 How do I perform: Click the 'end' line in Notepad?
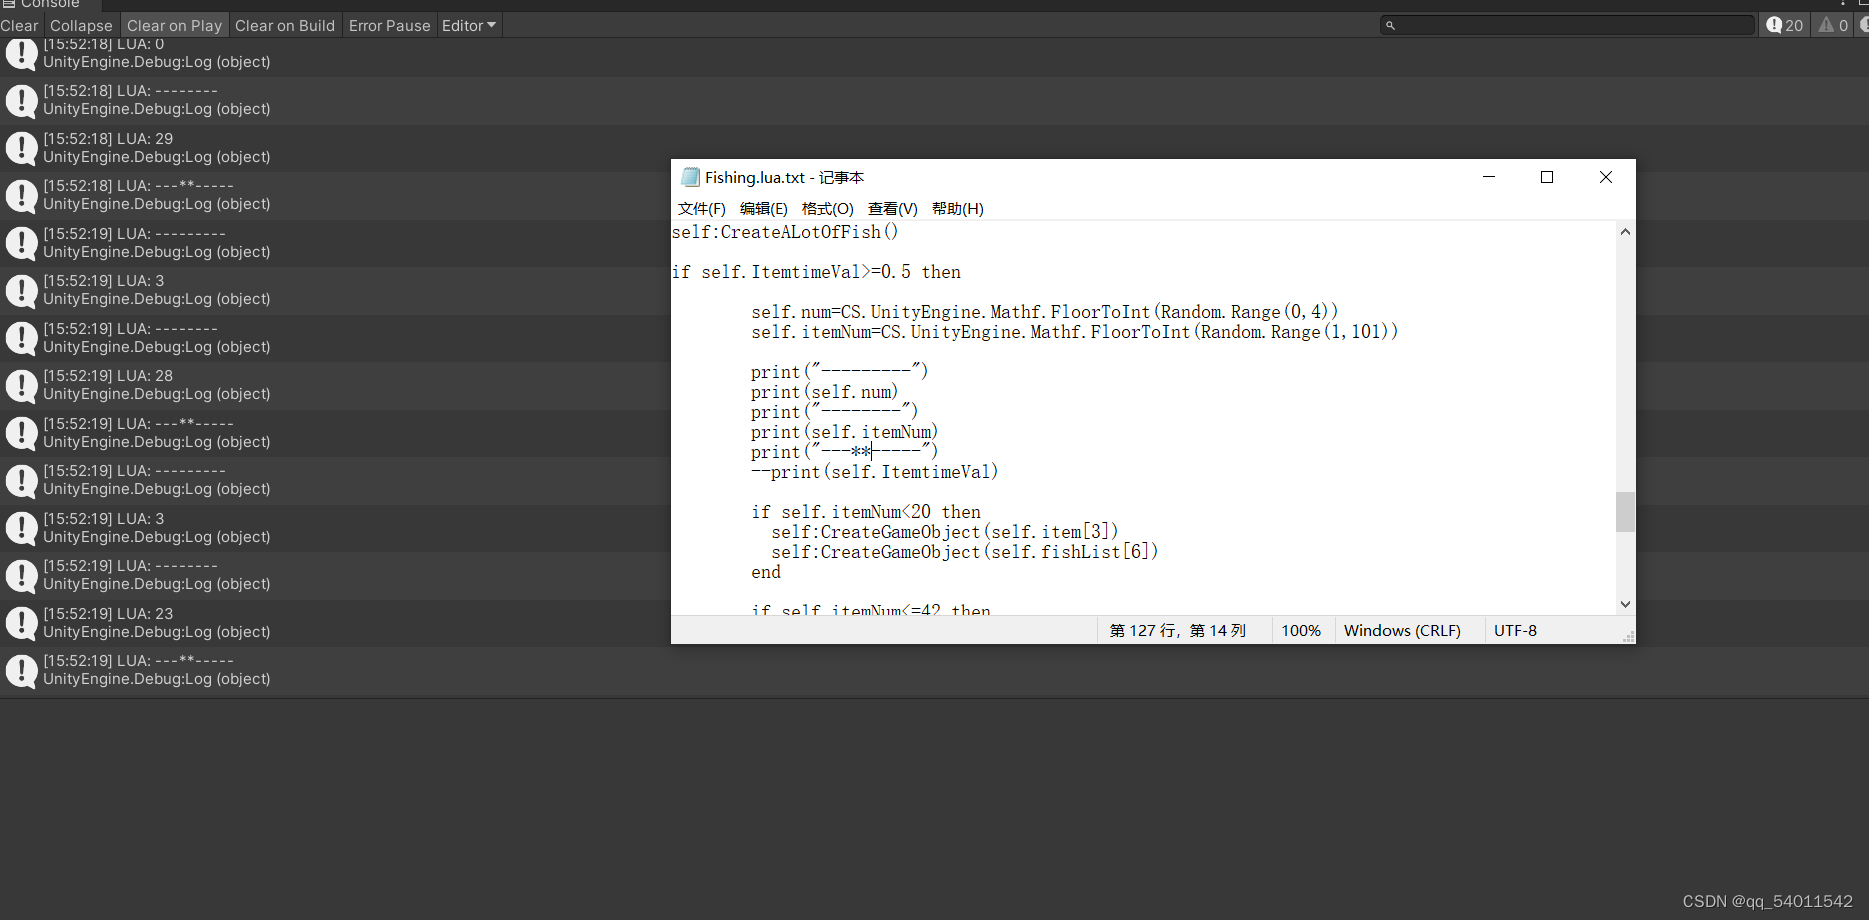point(766,572)
